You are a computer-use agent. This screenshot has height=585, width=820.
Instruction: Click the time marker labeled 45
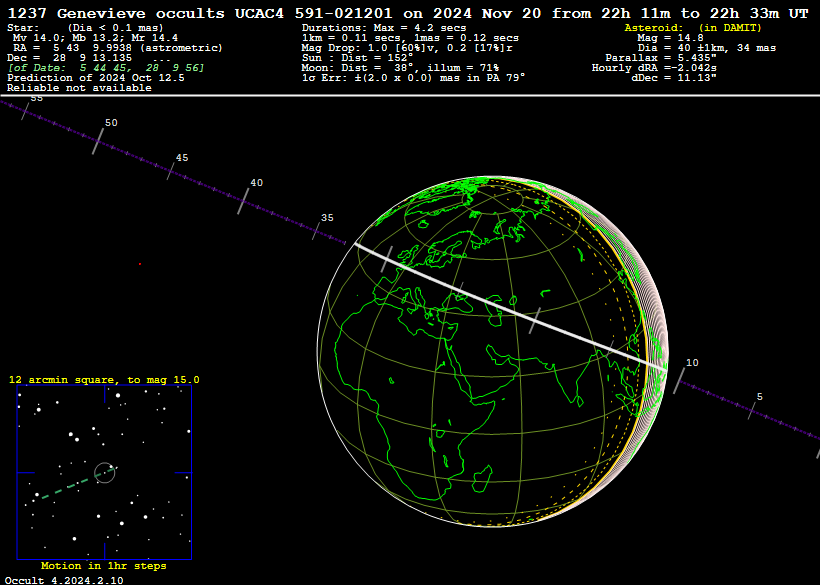pyautogui.click(x=171, y=171)
